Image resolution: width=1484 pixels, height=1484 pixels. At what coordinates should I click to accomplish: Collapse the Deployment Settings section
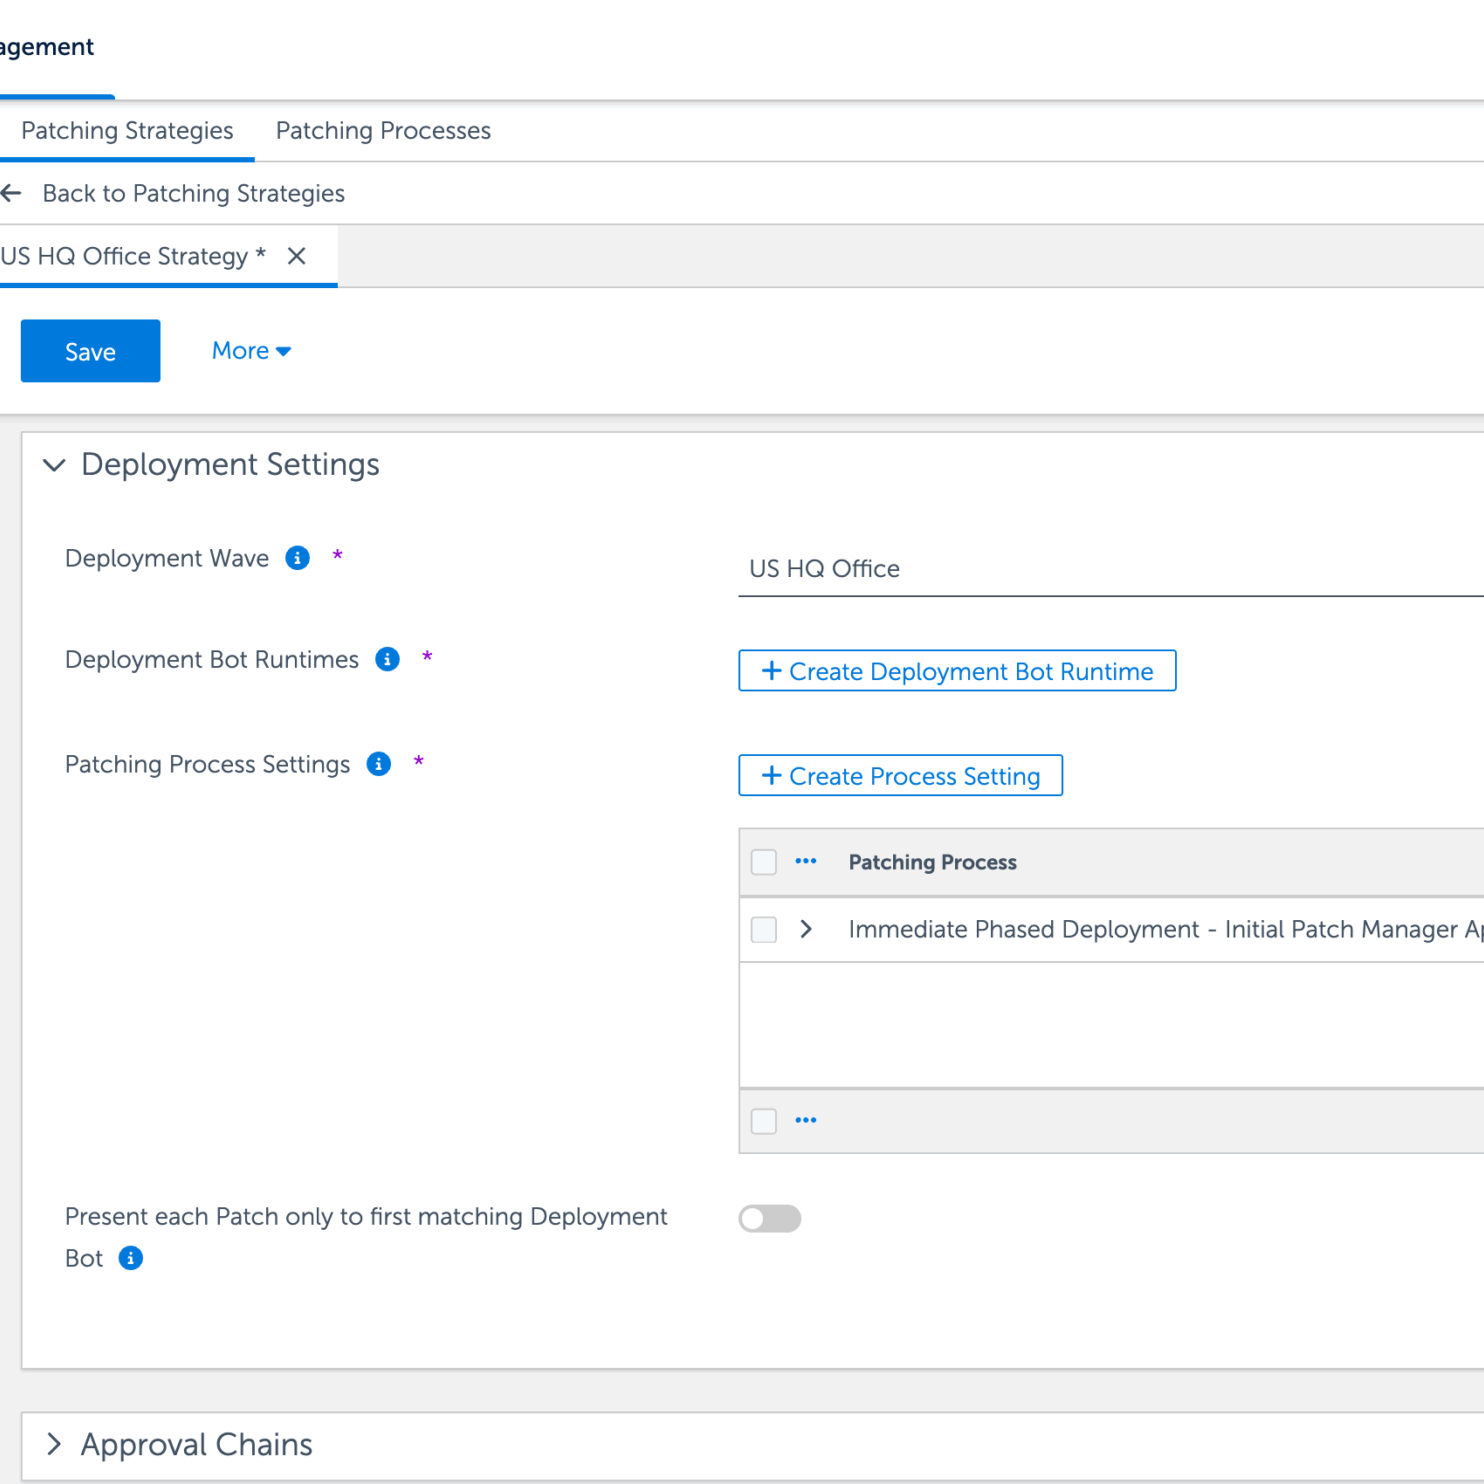pos(54,465)
